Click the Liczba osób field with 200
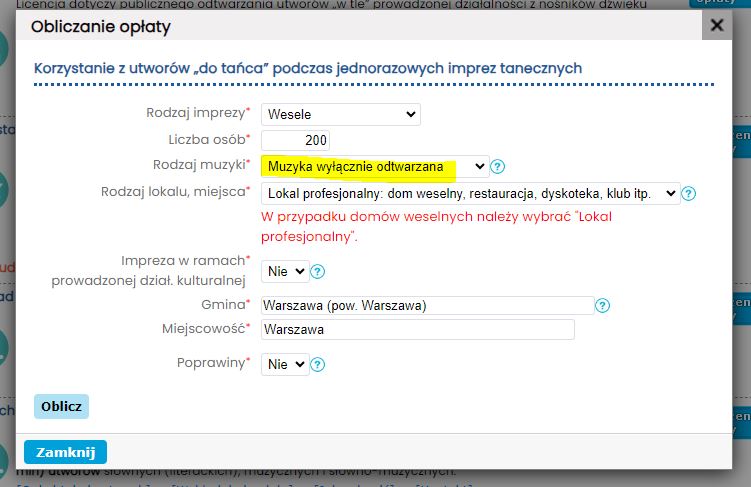 coord(295,140)
